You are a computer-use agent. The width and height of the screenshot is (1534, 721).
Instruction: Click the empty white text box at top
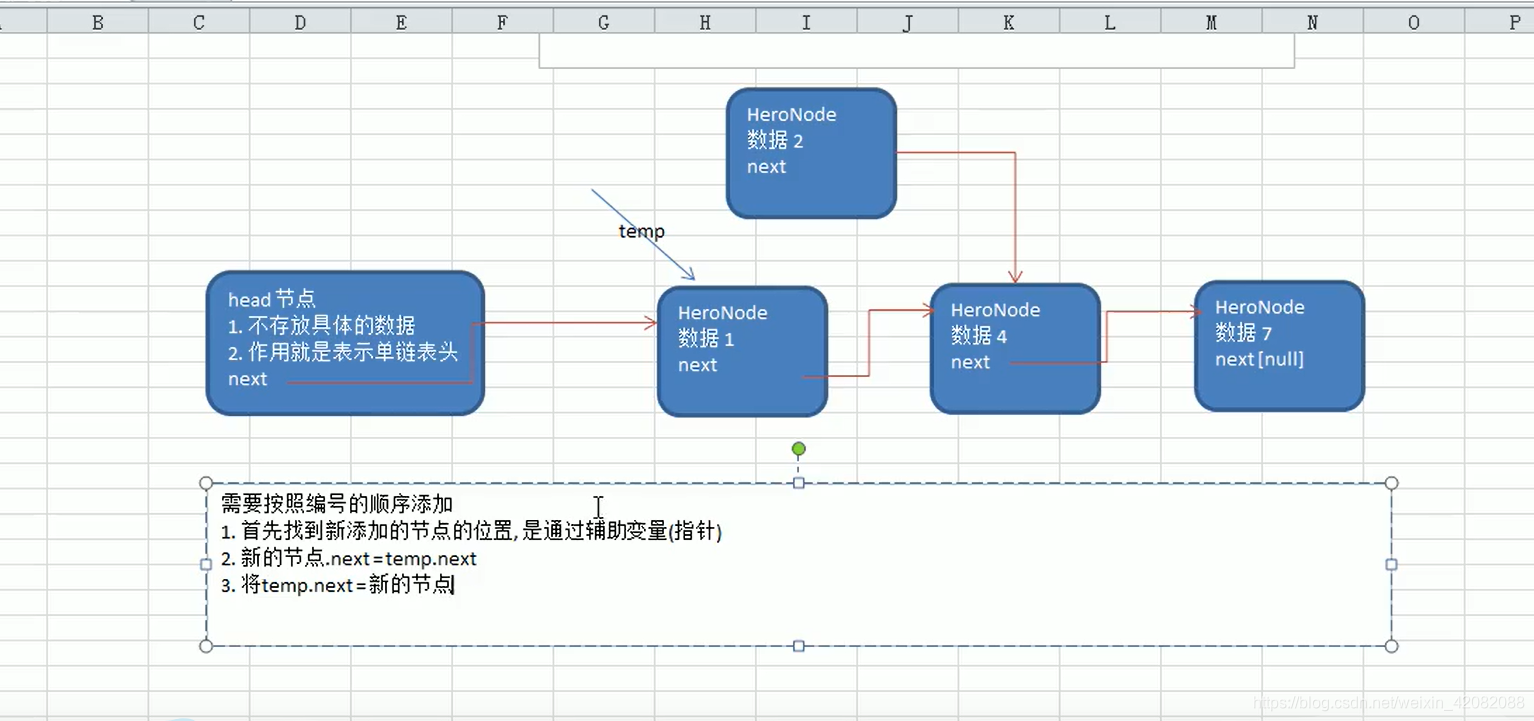[x=916, y=50]
